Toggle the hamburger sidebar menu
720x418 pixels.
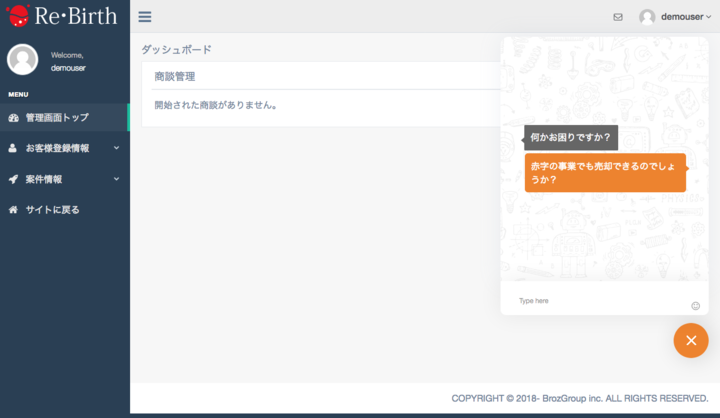(x=145, y=17)
